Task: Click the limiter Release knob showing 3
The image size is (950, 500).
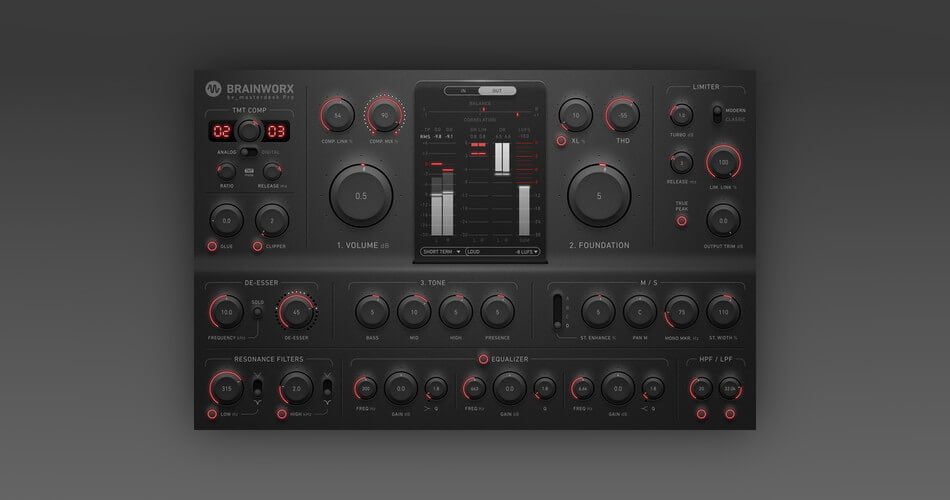Action: [682, 162]
